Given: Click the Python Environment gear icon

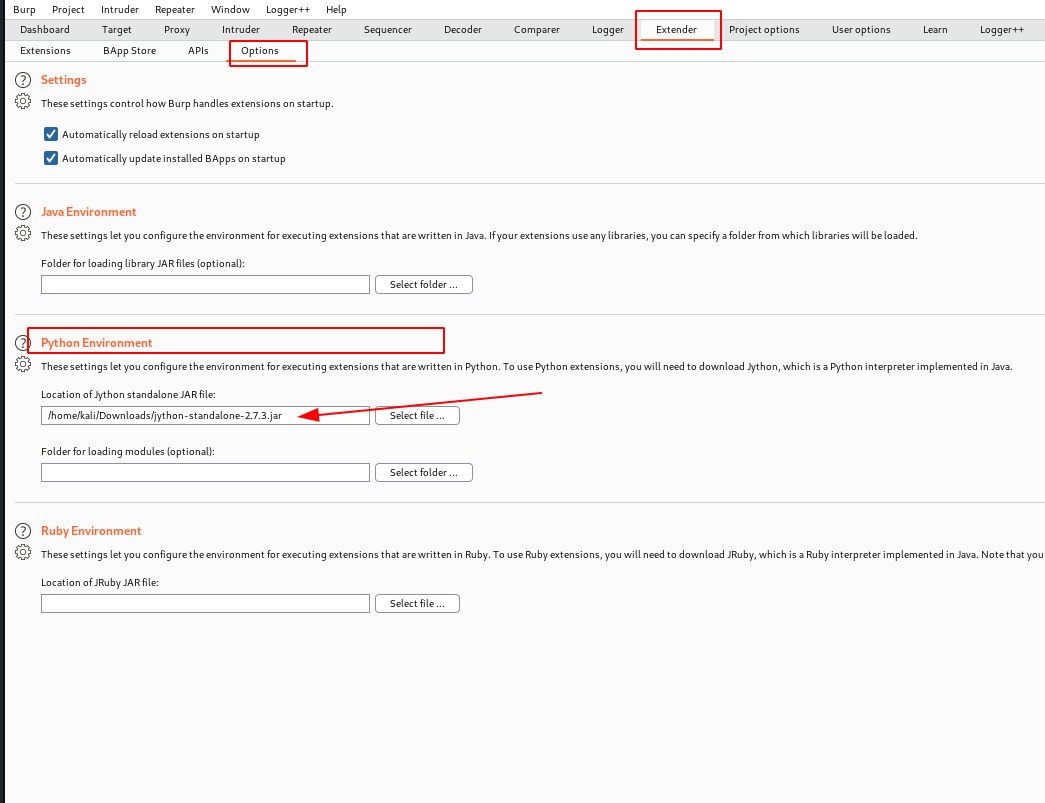Looking at the screenshot, I should tap(23, 365).
